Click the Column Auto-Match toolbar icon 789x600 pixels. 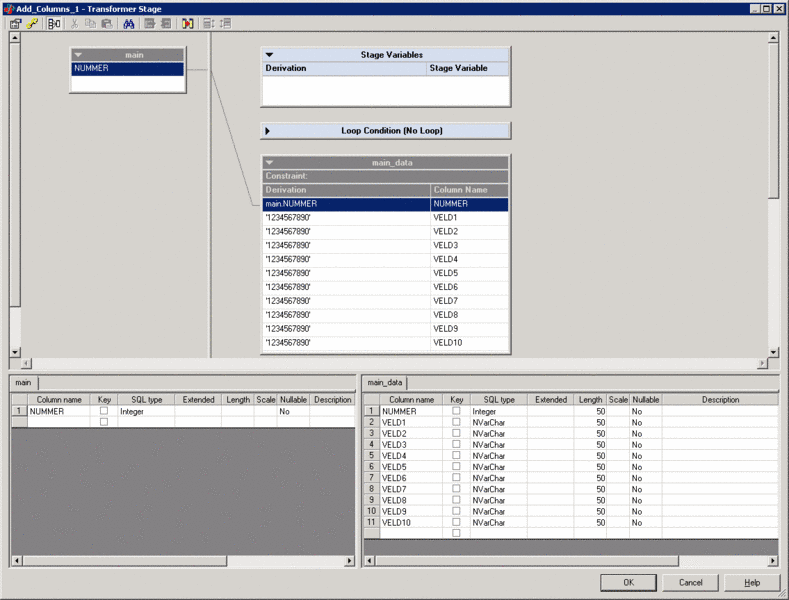(188, 24)
